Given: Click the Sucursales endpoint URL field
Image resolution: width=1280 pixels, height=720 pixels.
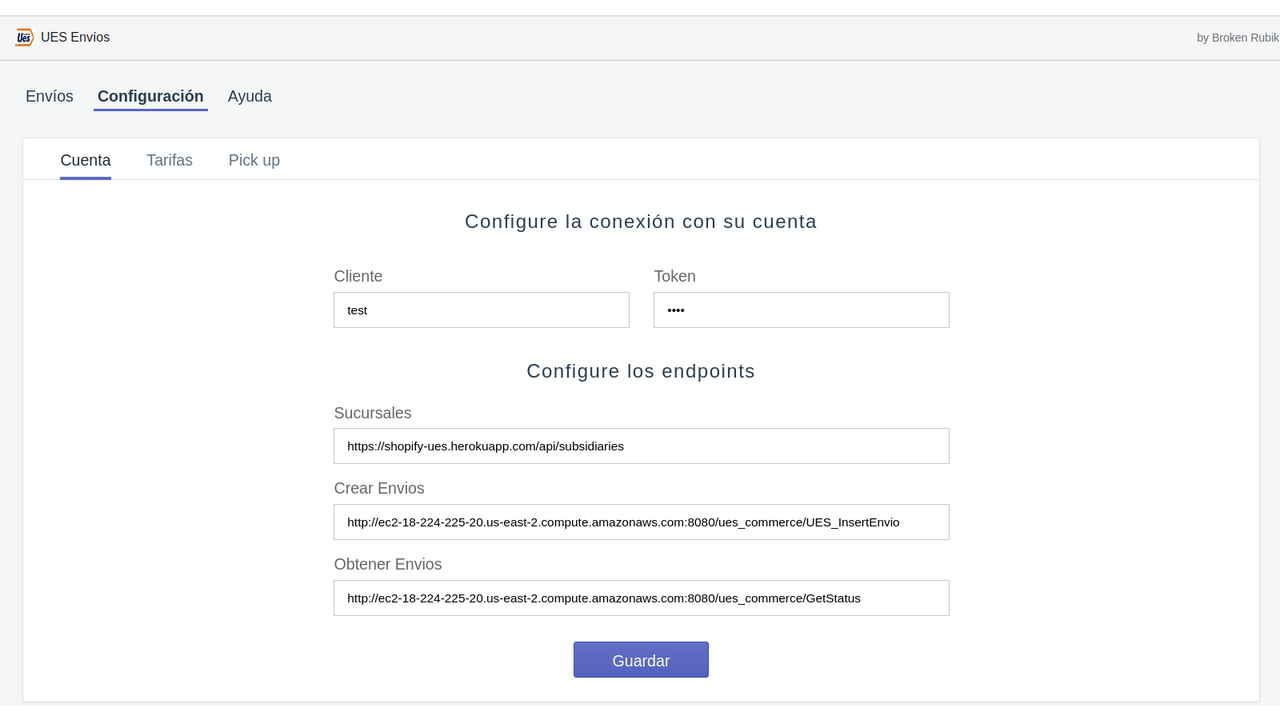Looking at the screenshot, I should pyautogui.click(x=641, y=445).
